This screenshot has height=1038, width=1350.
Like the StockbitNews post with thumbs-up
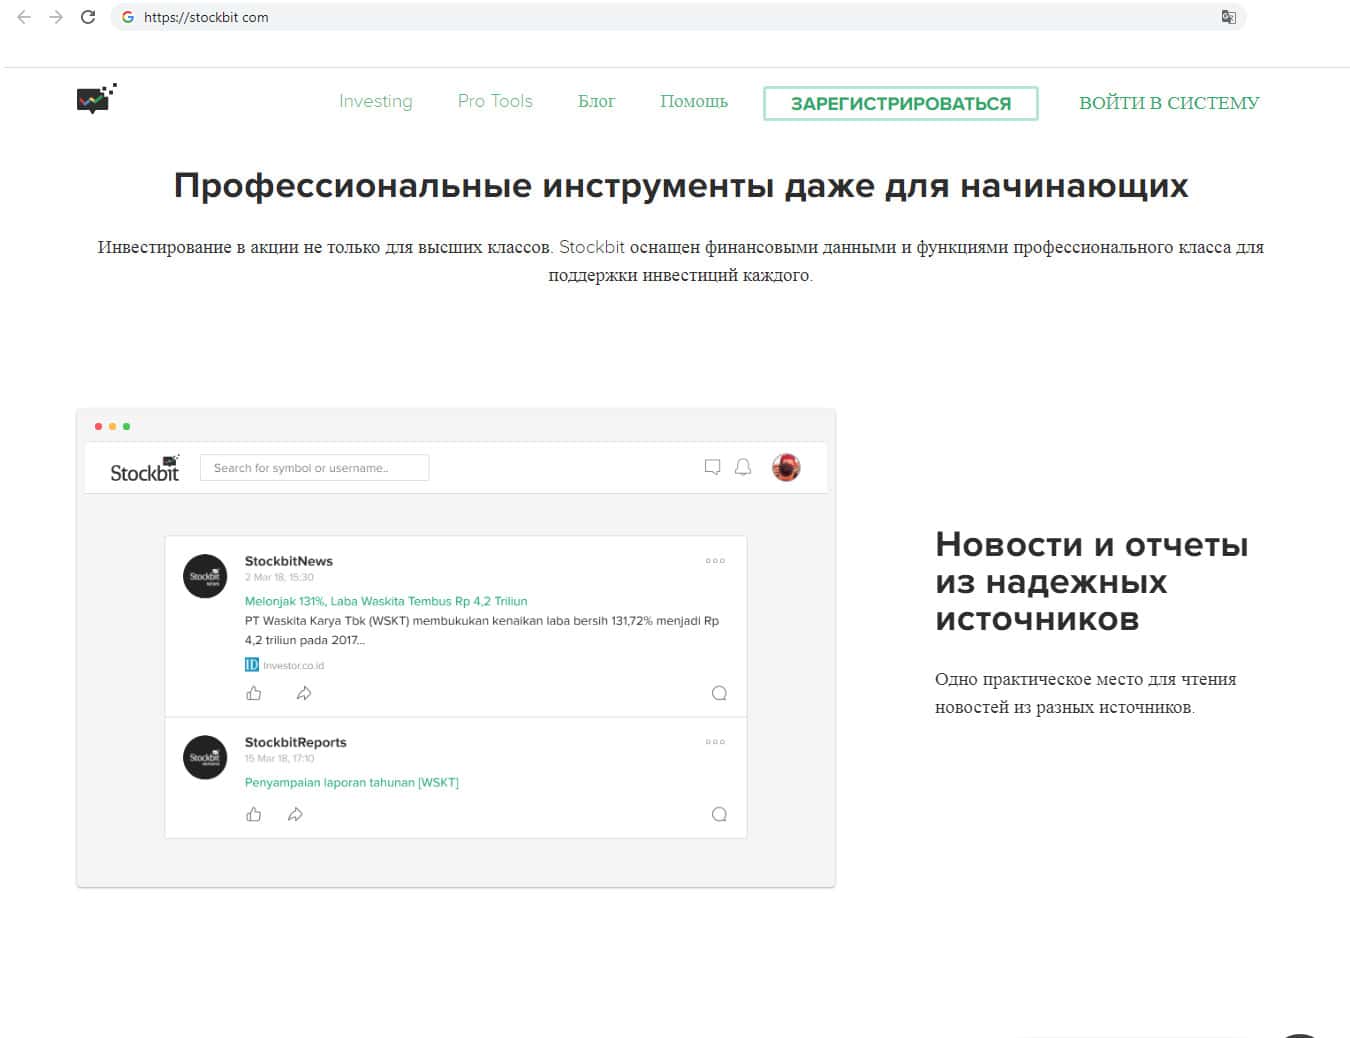[x=254, y=693]
